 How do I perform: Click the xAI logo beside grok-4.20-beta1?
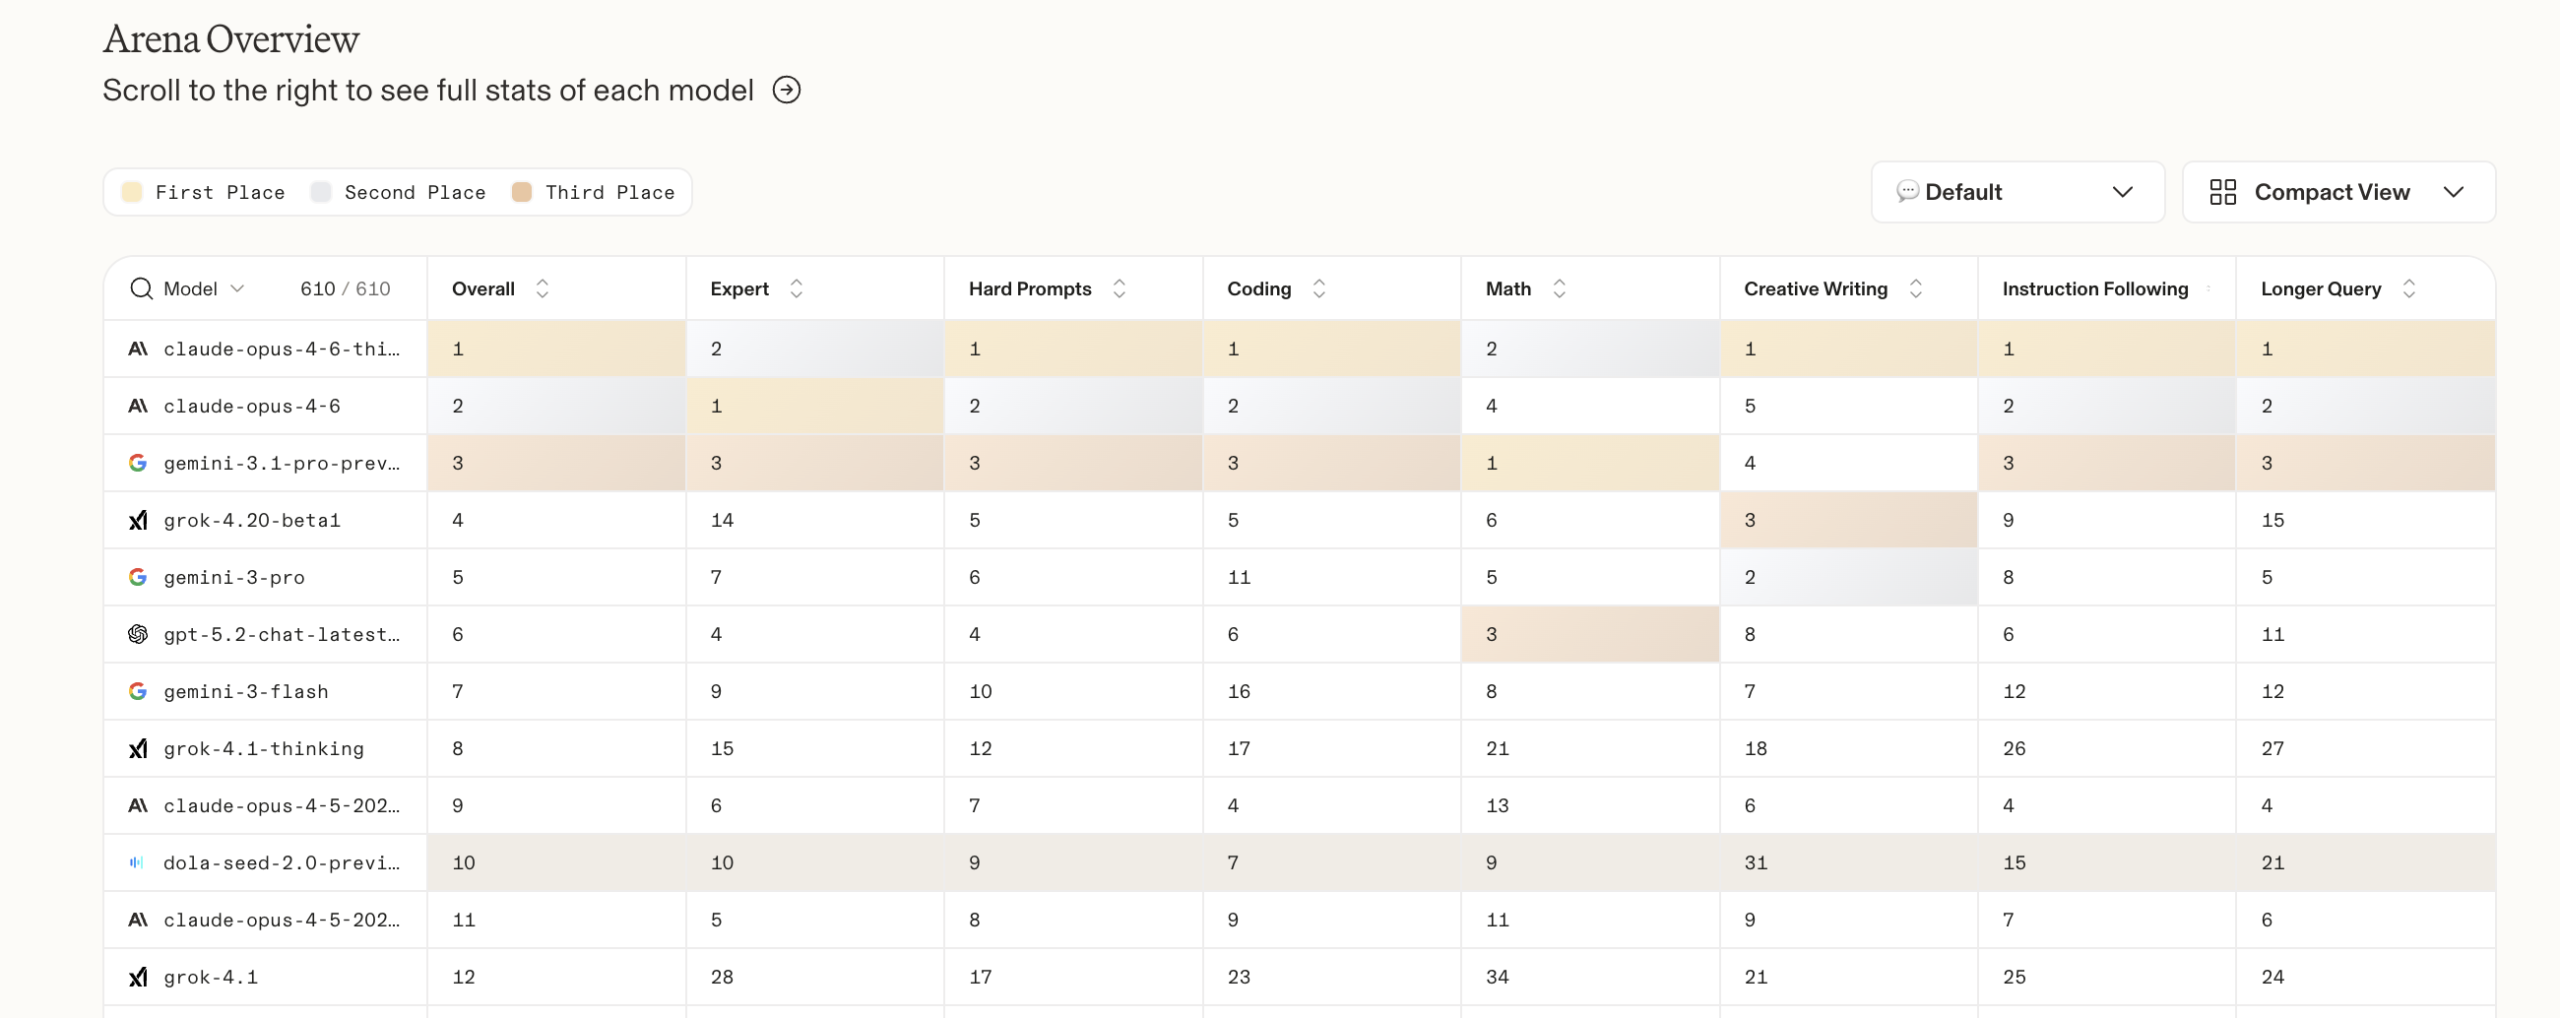(138, 520)
